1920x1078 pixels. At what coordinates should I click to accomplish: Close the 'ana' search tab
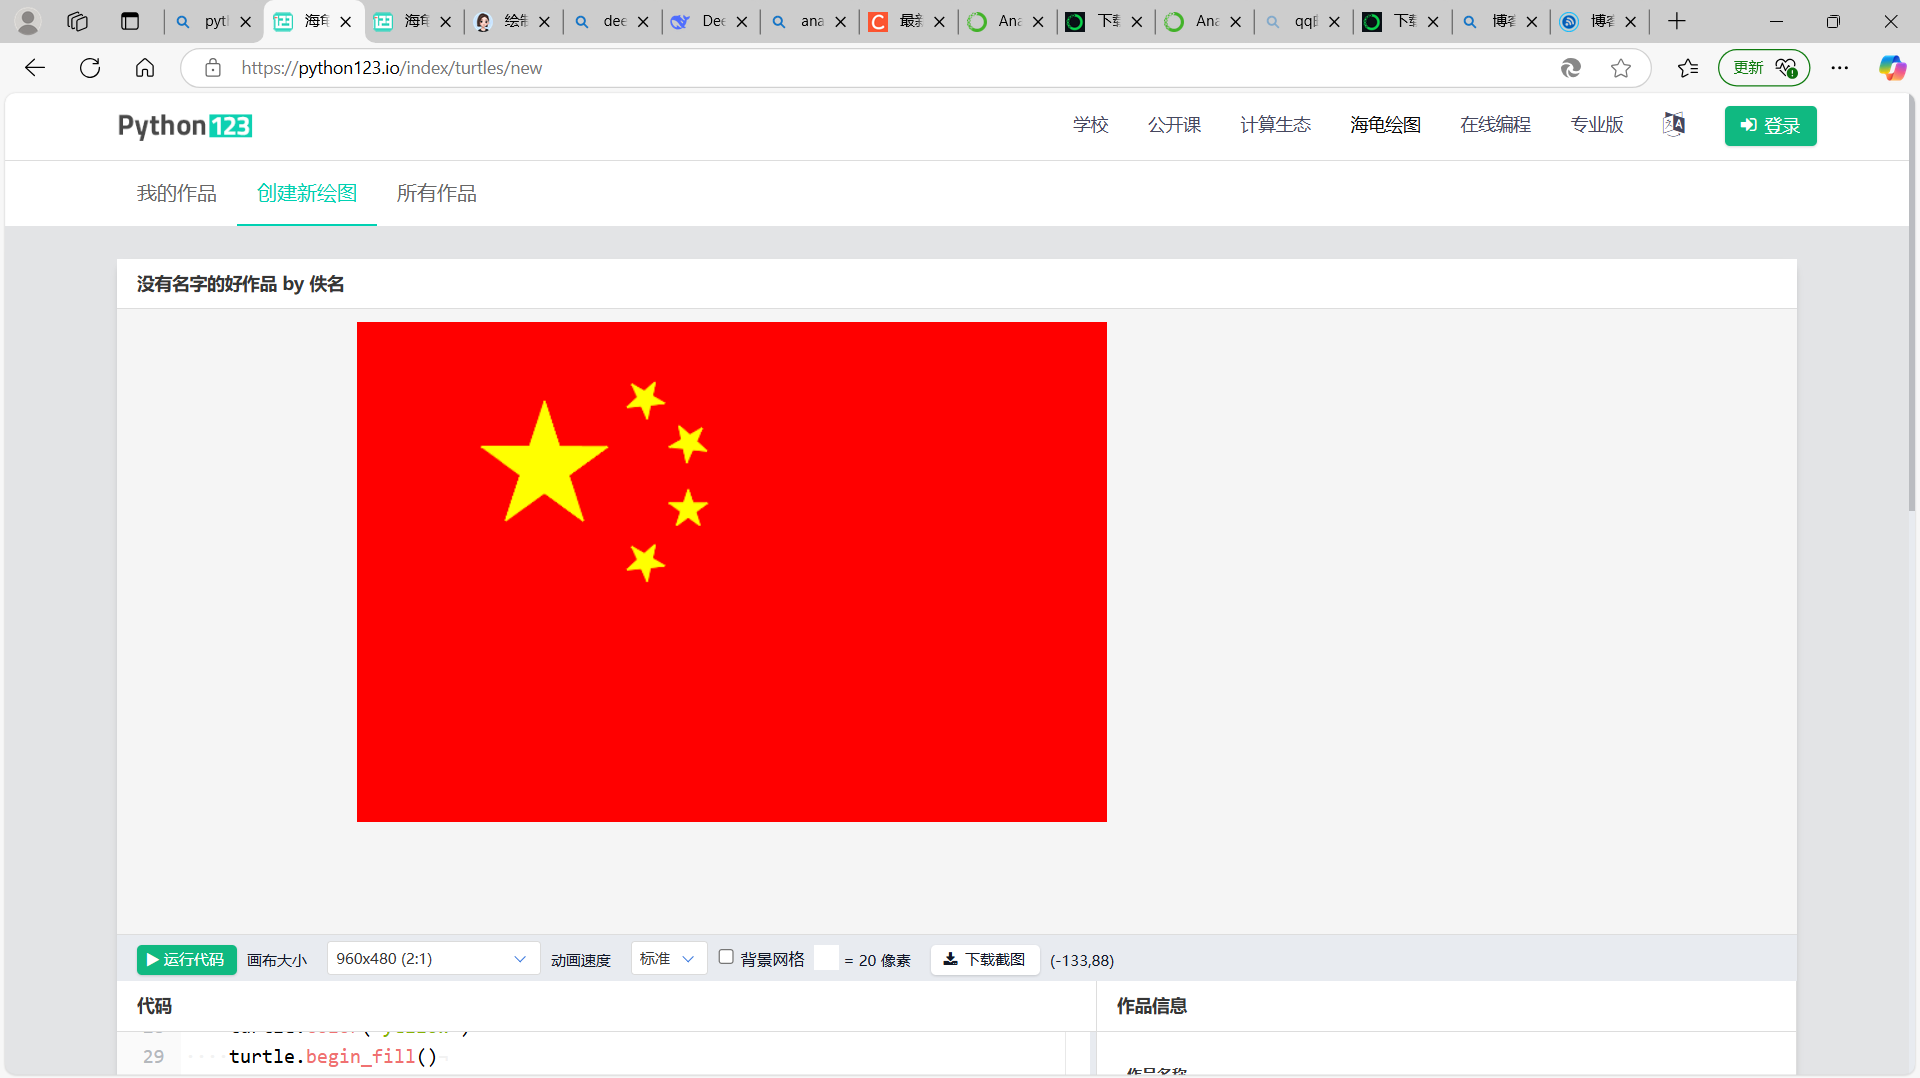pos(841,21)
